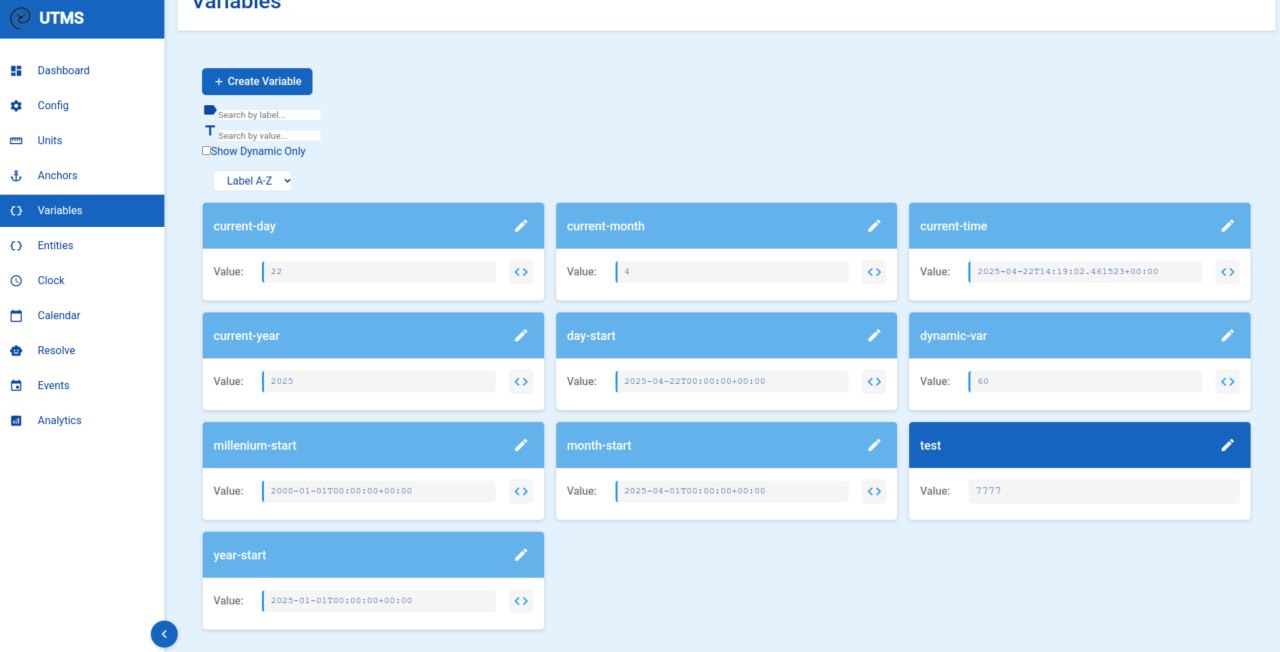Edit the current-time variable via pencil icon

(x=1227, y=226)
